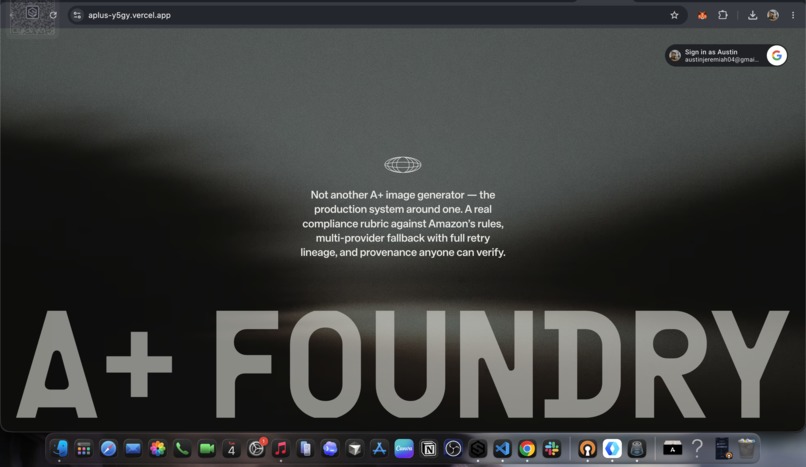This screenshot has height=467, width=806.
Task: Launch OBS Studio from the dock
Action: [453, 449]
